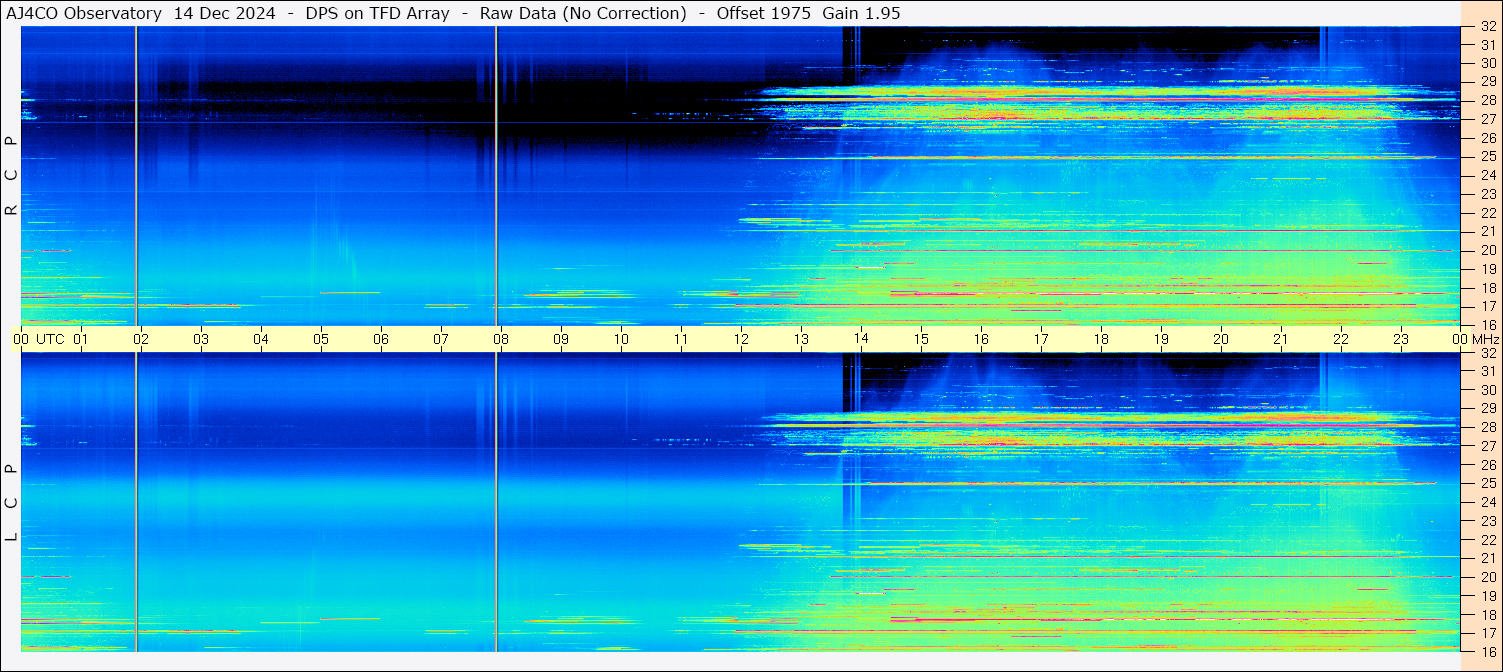Click the DPS on TFD Array label
The width and height of the screenshot is (1503, 672).
(x=376, y=13)
